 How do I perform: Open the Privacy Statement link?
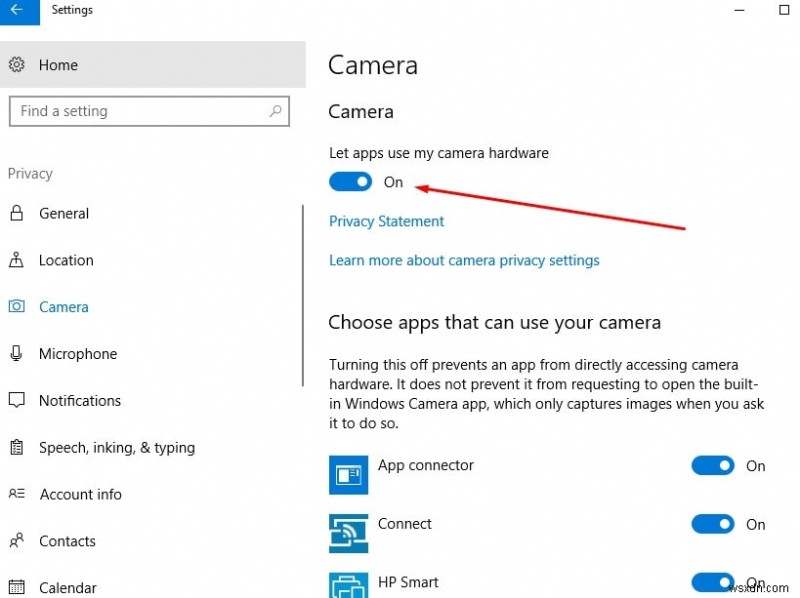coord(386,221)
